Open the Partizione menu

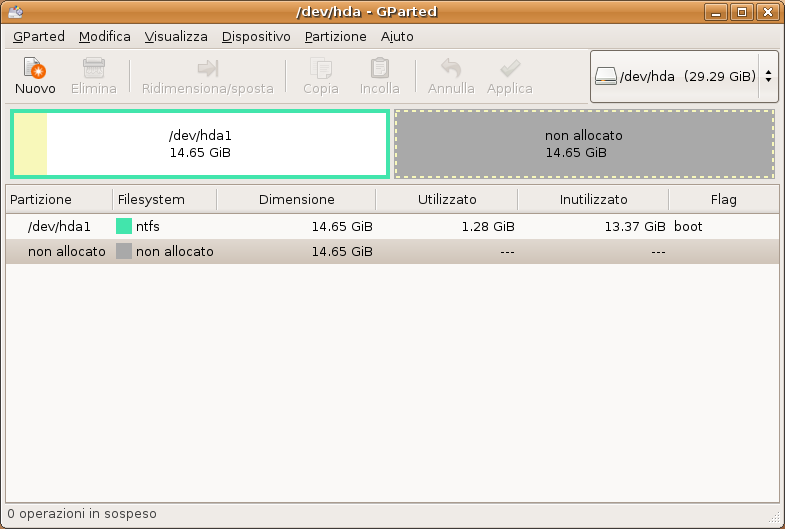(x=335, y=36)
